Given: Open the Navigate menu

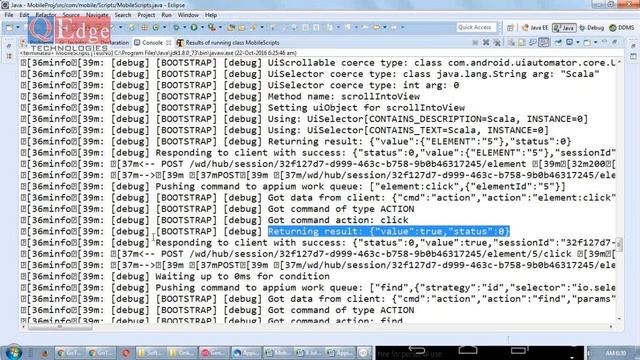Looking at the screenshot, I should pos(97,15).
